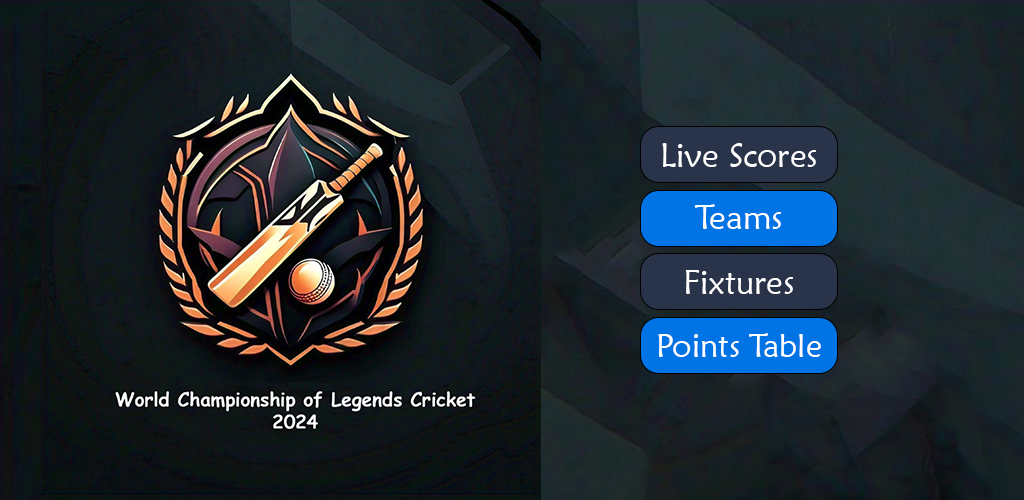Open the Live Scores screen
Image resolution: width=1024 pixels, height=500 pixels.
coord(739,155)
